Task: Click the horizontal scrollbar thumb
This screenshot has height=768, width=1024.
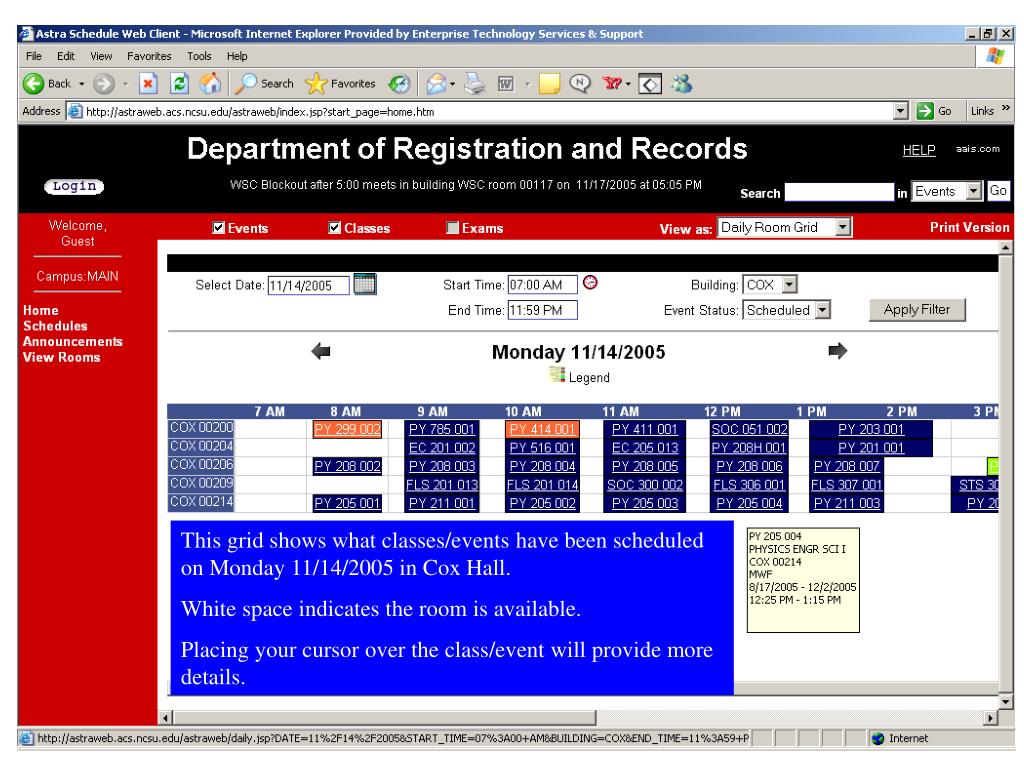Action: [385, 718]
